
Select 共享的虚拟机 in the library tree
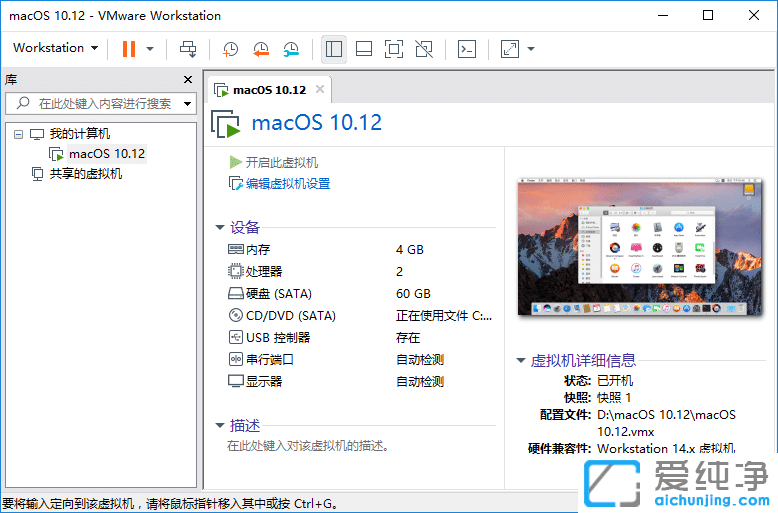click(85, 174)
